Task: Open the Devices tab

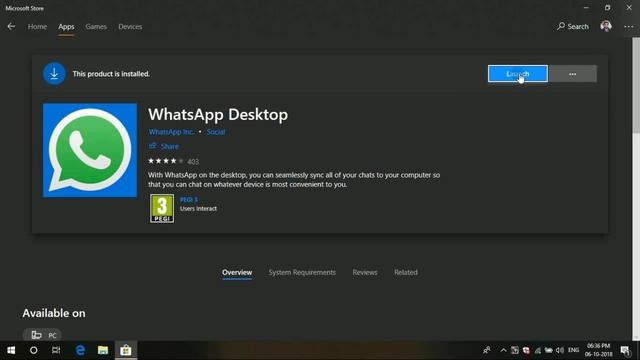Action: pos(130,27)
